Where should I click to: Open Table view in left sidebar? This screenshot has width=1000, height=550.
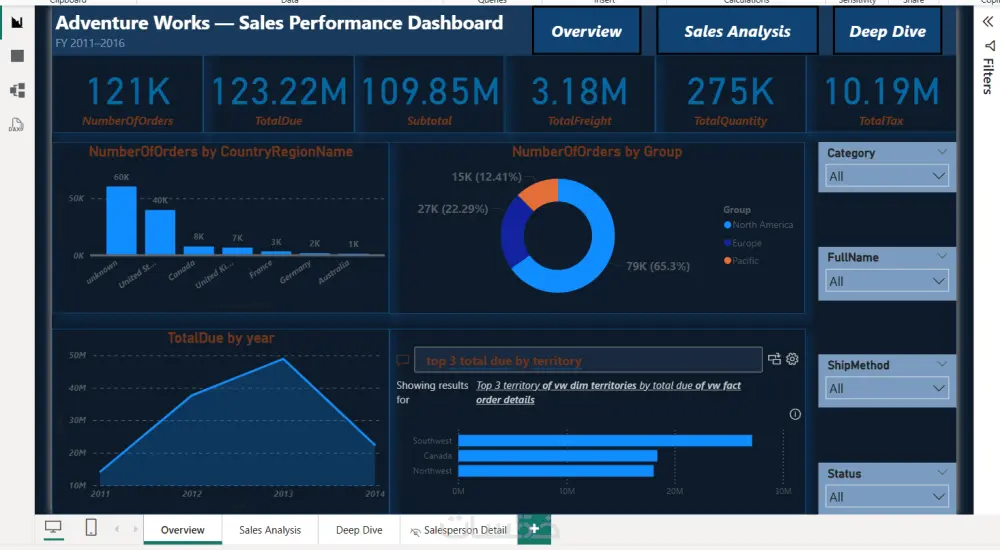(x=17, y=56)
